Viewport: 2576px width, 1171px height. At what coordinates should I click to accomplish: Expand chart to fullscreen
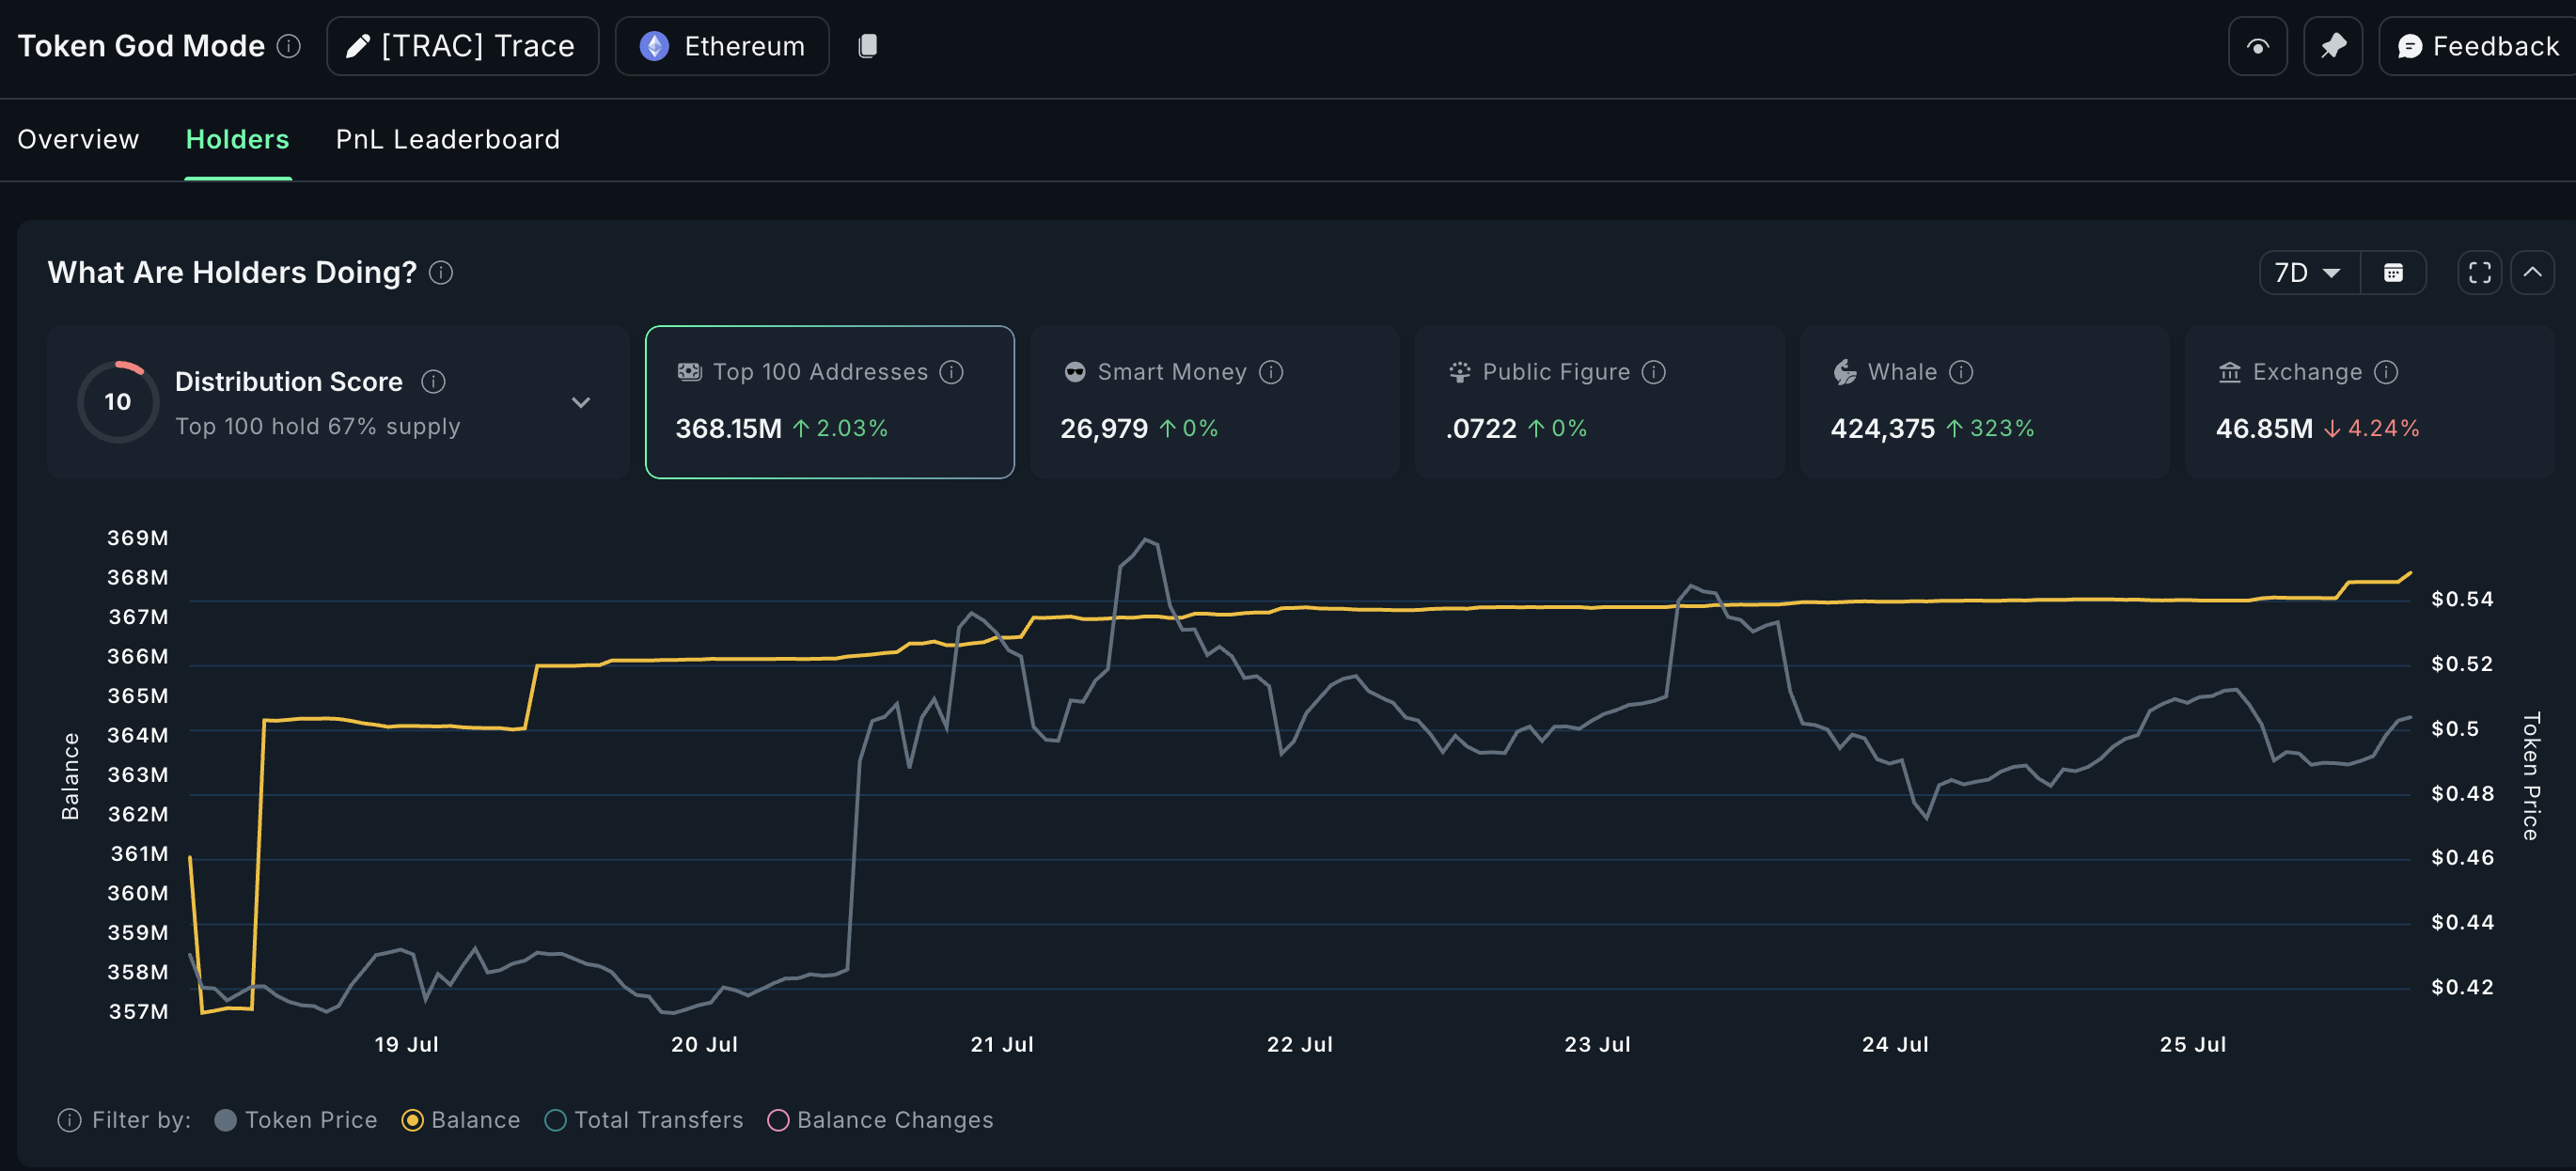click(x=2479, y=273)
